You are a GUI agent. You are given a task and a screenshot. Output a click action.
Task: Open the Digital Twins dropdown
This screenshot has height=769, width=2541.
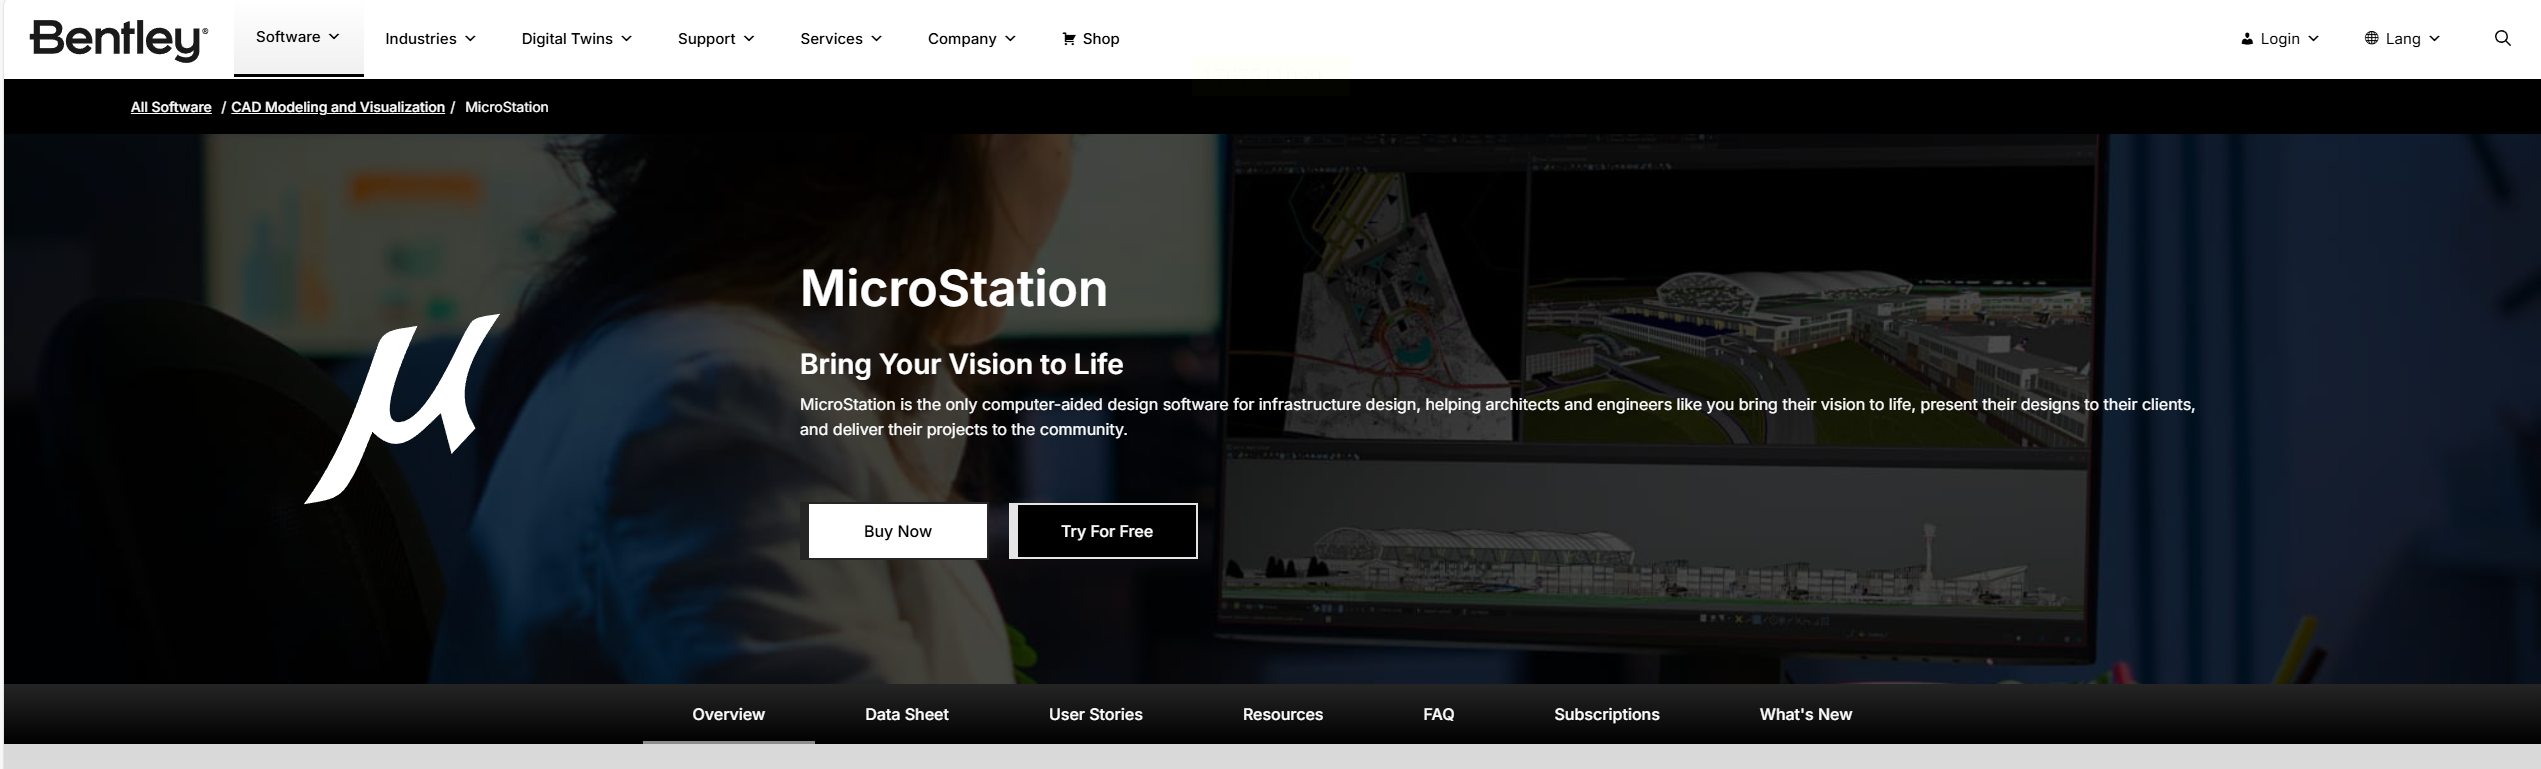click(576, 39)
